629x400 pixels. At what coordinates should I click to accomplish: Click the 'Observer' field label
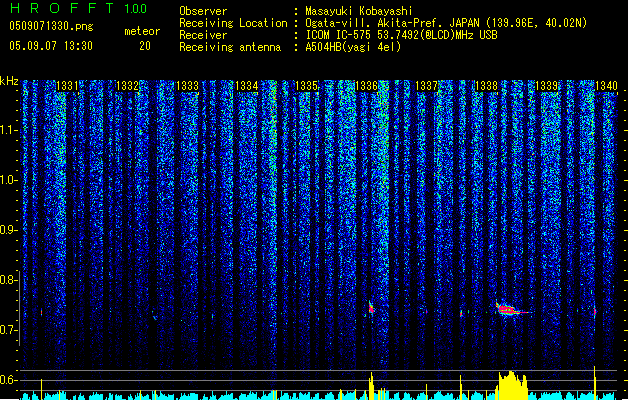coord(203,11)
